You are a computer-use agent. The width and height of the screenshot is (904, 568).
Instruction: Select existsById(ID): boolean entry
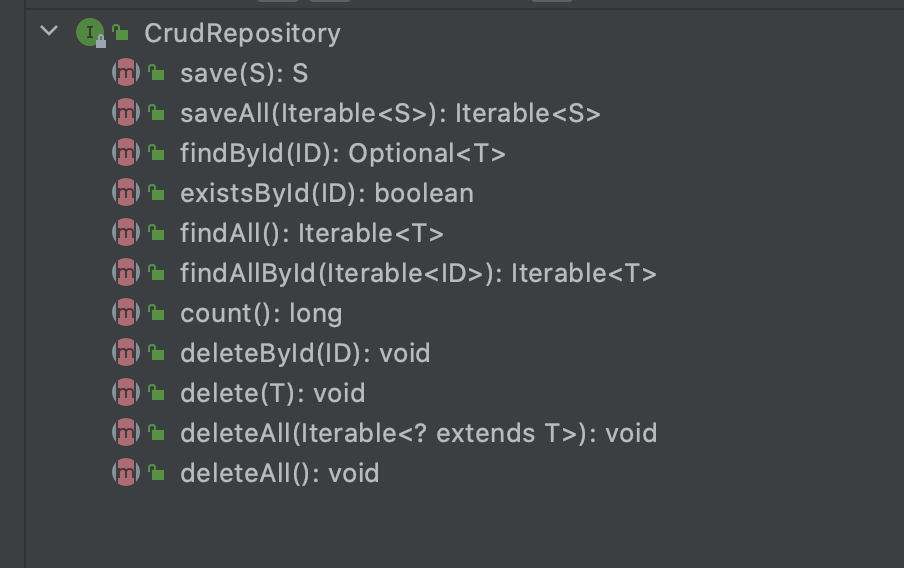pos(327,194)
